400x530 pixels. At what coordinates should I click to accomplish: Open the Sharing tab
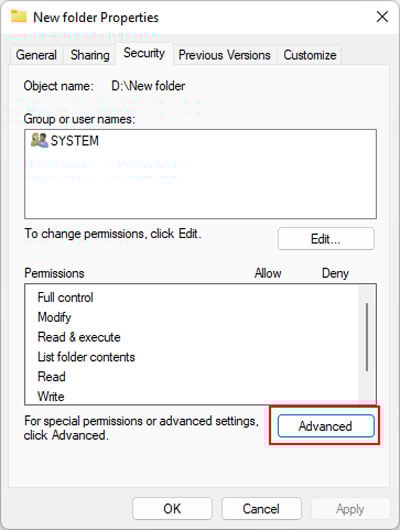[x=90, y=55]
